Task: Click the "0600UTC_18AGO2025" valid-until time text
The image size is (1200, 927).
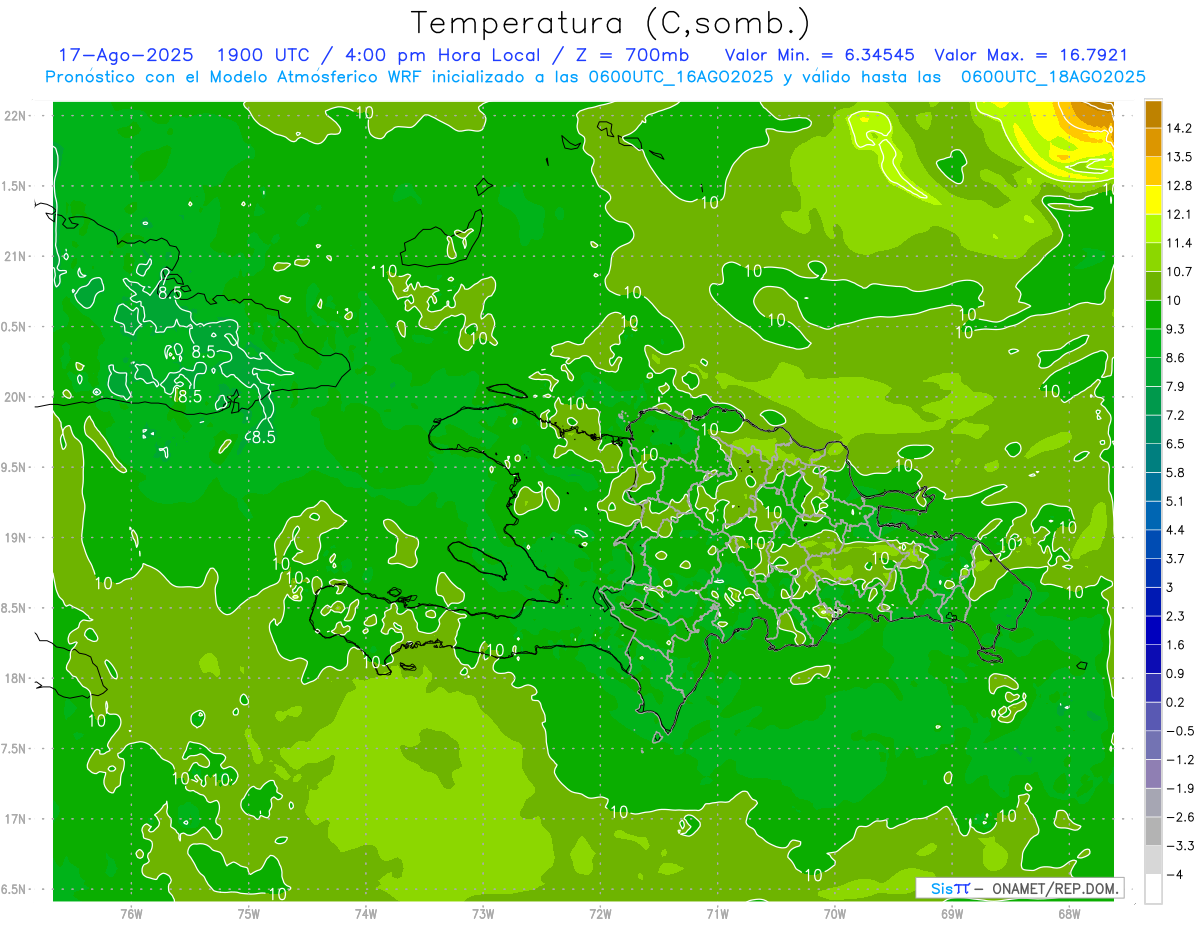Action: click(1053, 77)
